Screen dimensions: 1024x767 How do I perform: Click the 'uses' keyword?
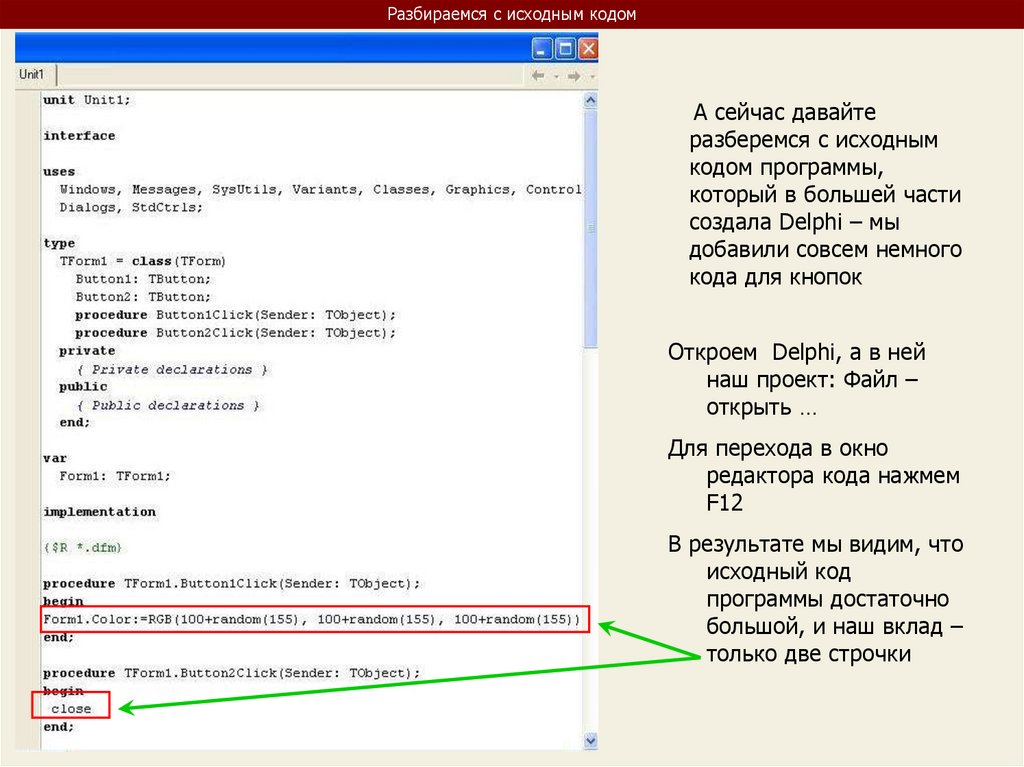pyautogui.click(x=59, y=172)
